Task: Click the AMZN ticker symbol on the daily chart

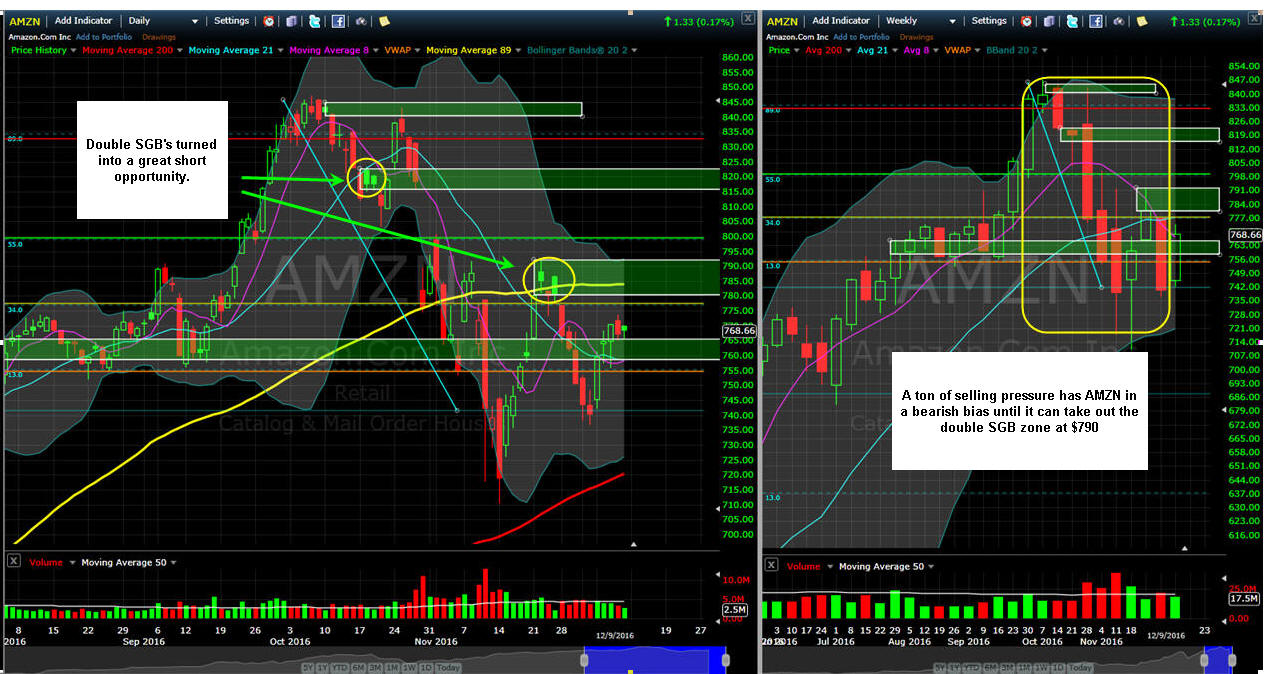Action: (25, 21)
